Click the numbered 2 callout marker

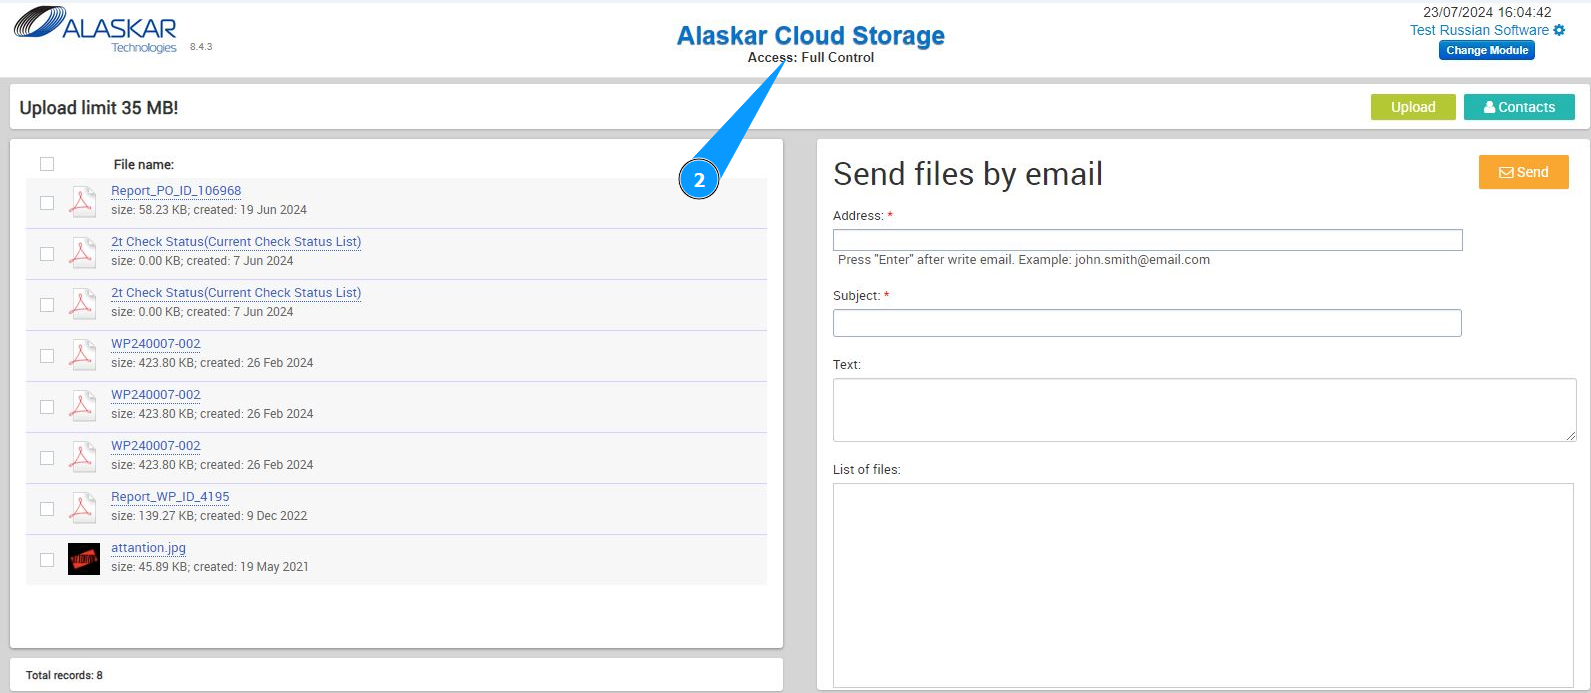699,180
